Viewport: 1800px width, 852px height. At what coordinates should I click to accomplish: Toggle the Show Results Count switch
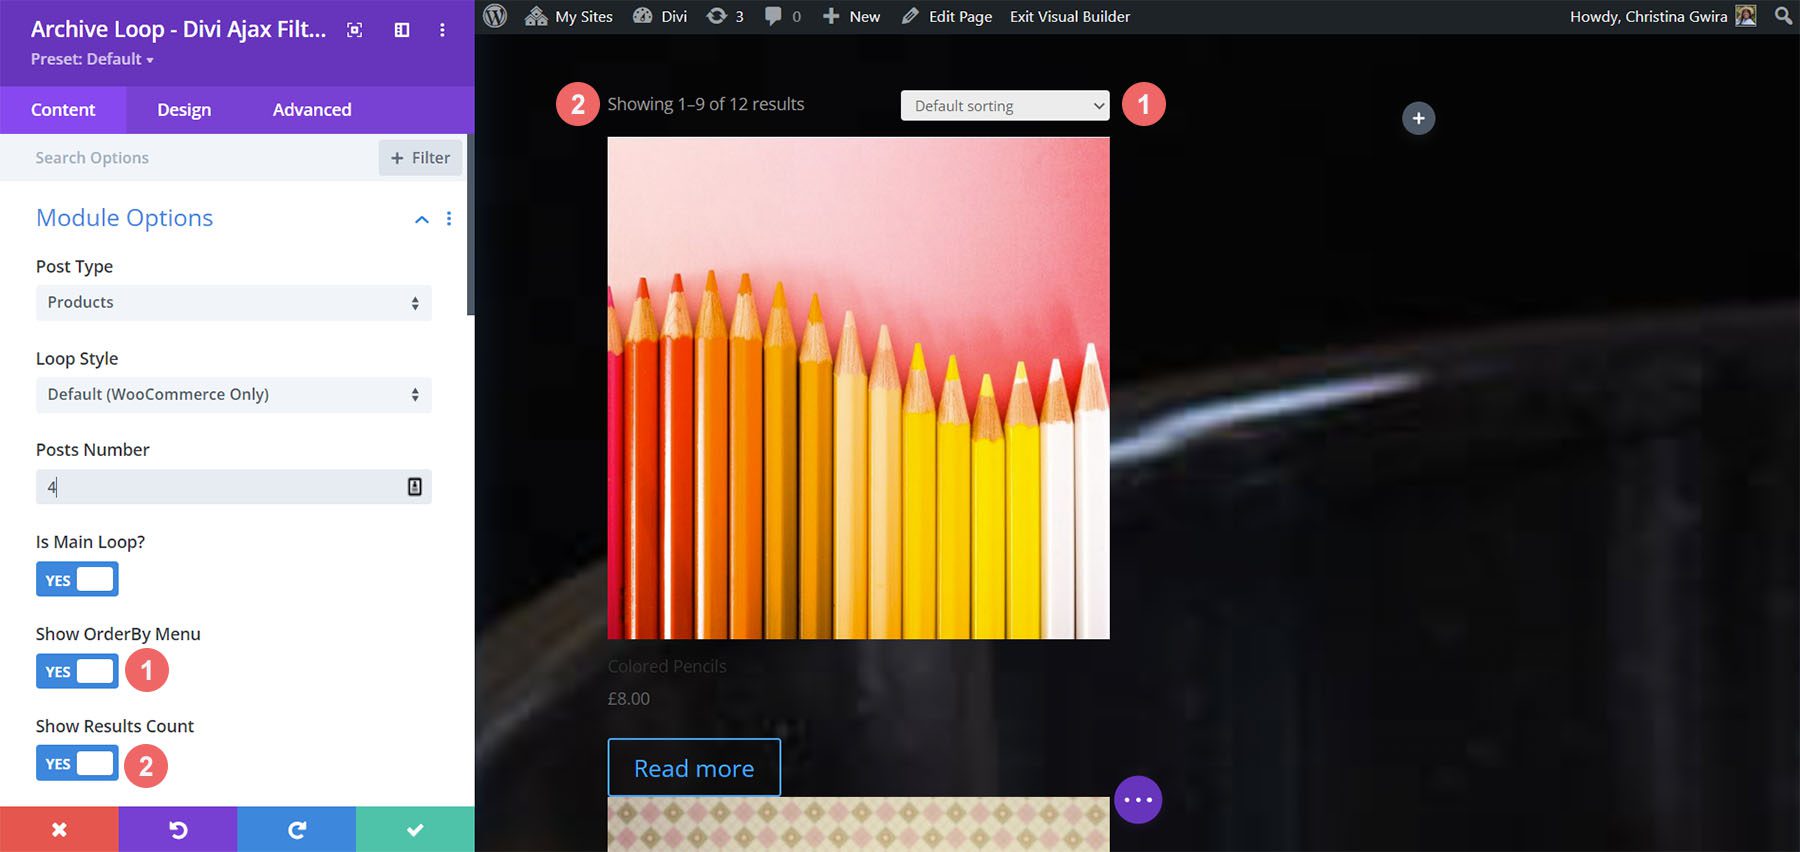(x=77, y=763)
